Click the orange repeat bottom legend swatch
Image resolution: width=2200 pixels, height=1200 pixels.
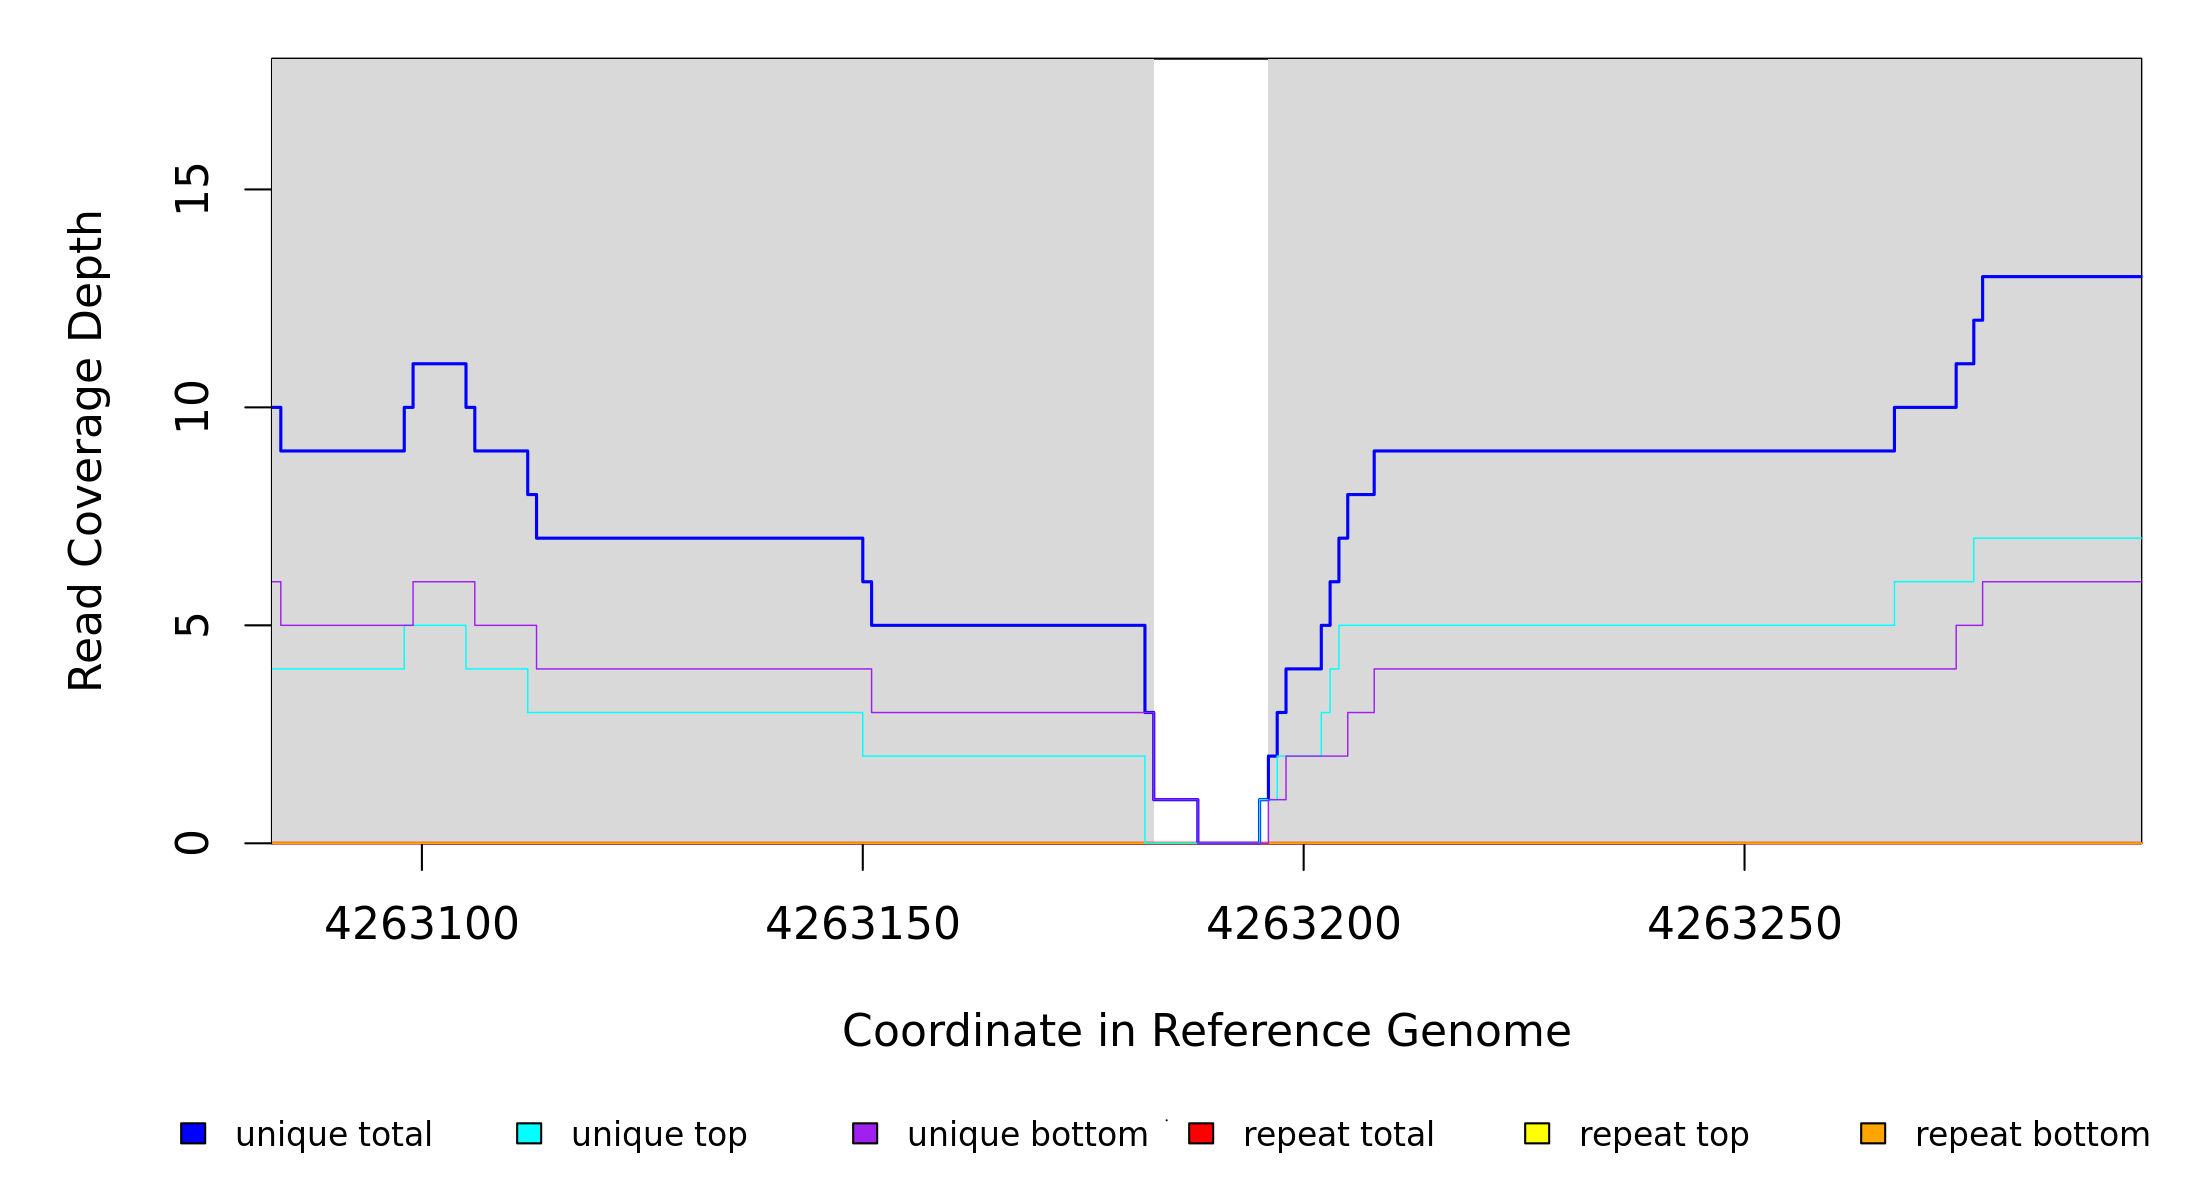coord(1873,1133)
